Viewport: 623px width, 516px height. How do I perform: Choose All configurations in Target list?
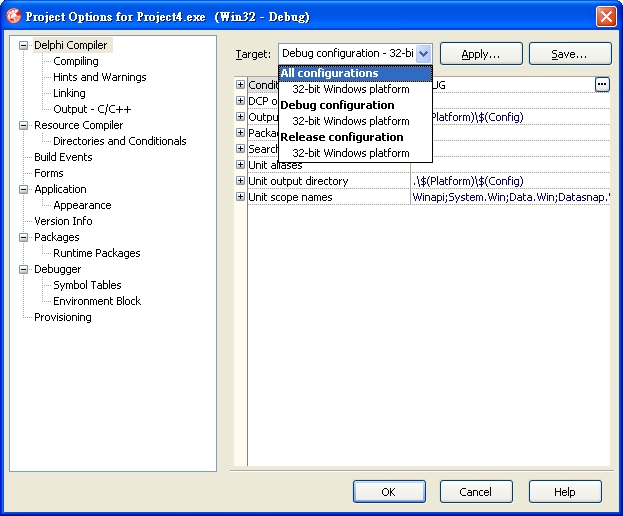[355, 73]
